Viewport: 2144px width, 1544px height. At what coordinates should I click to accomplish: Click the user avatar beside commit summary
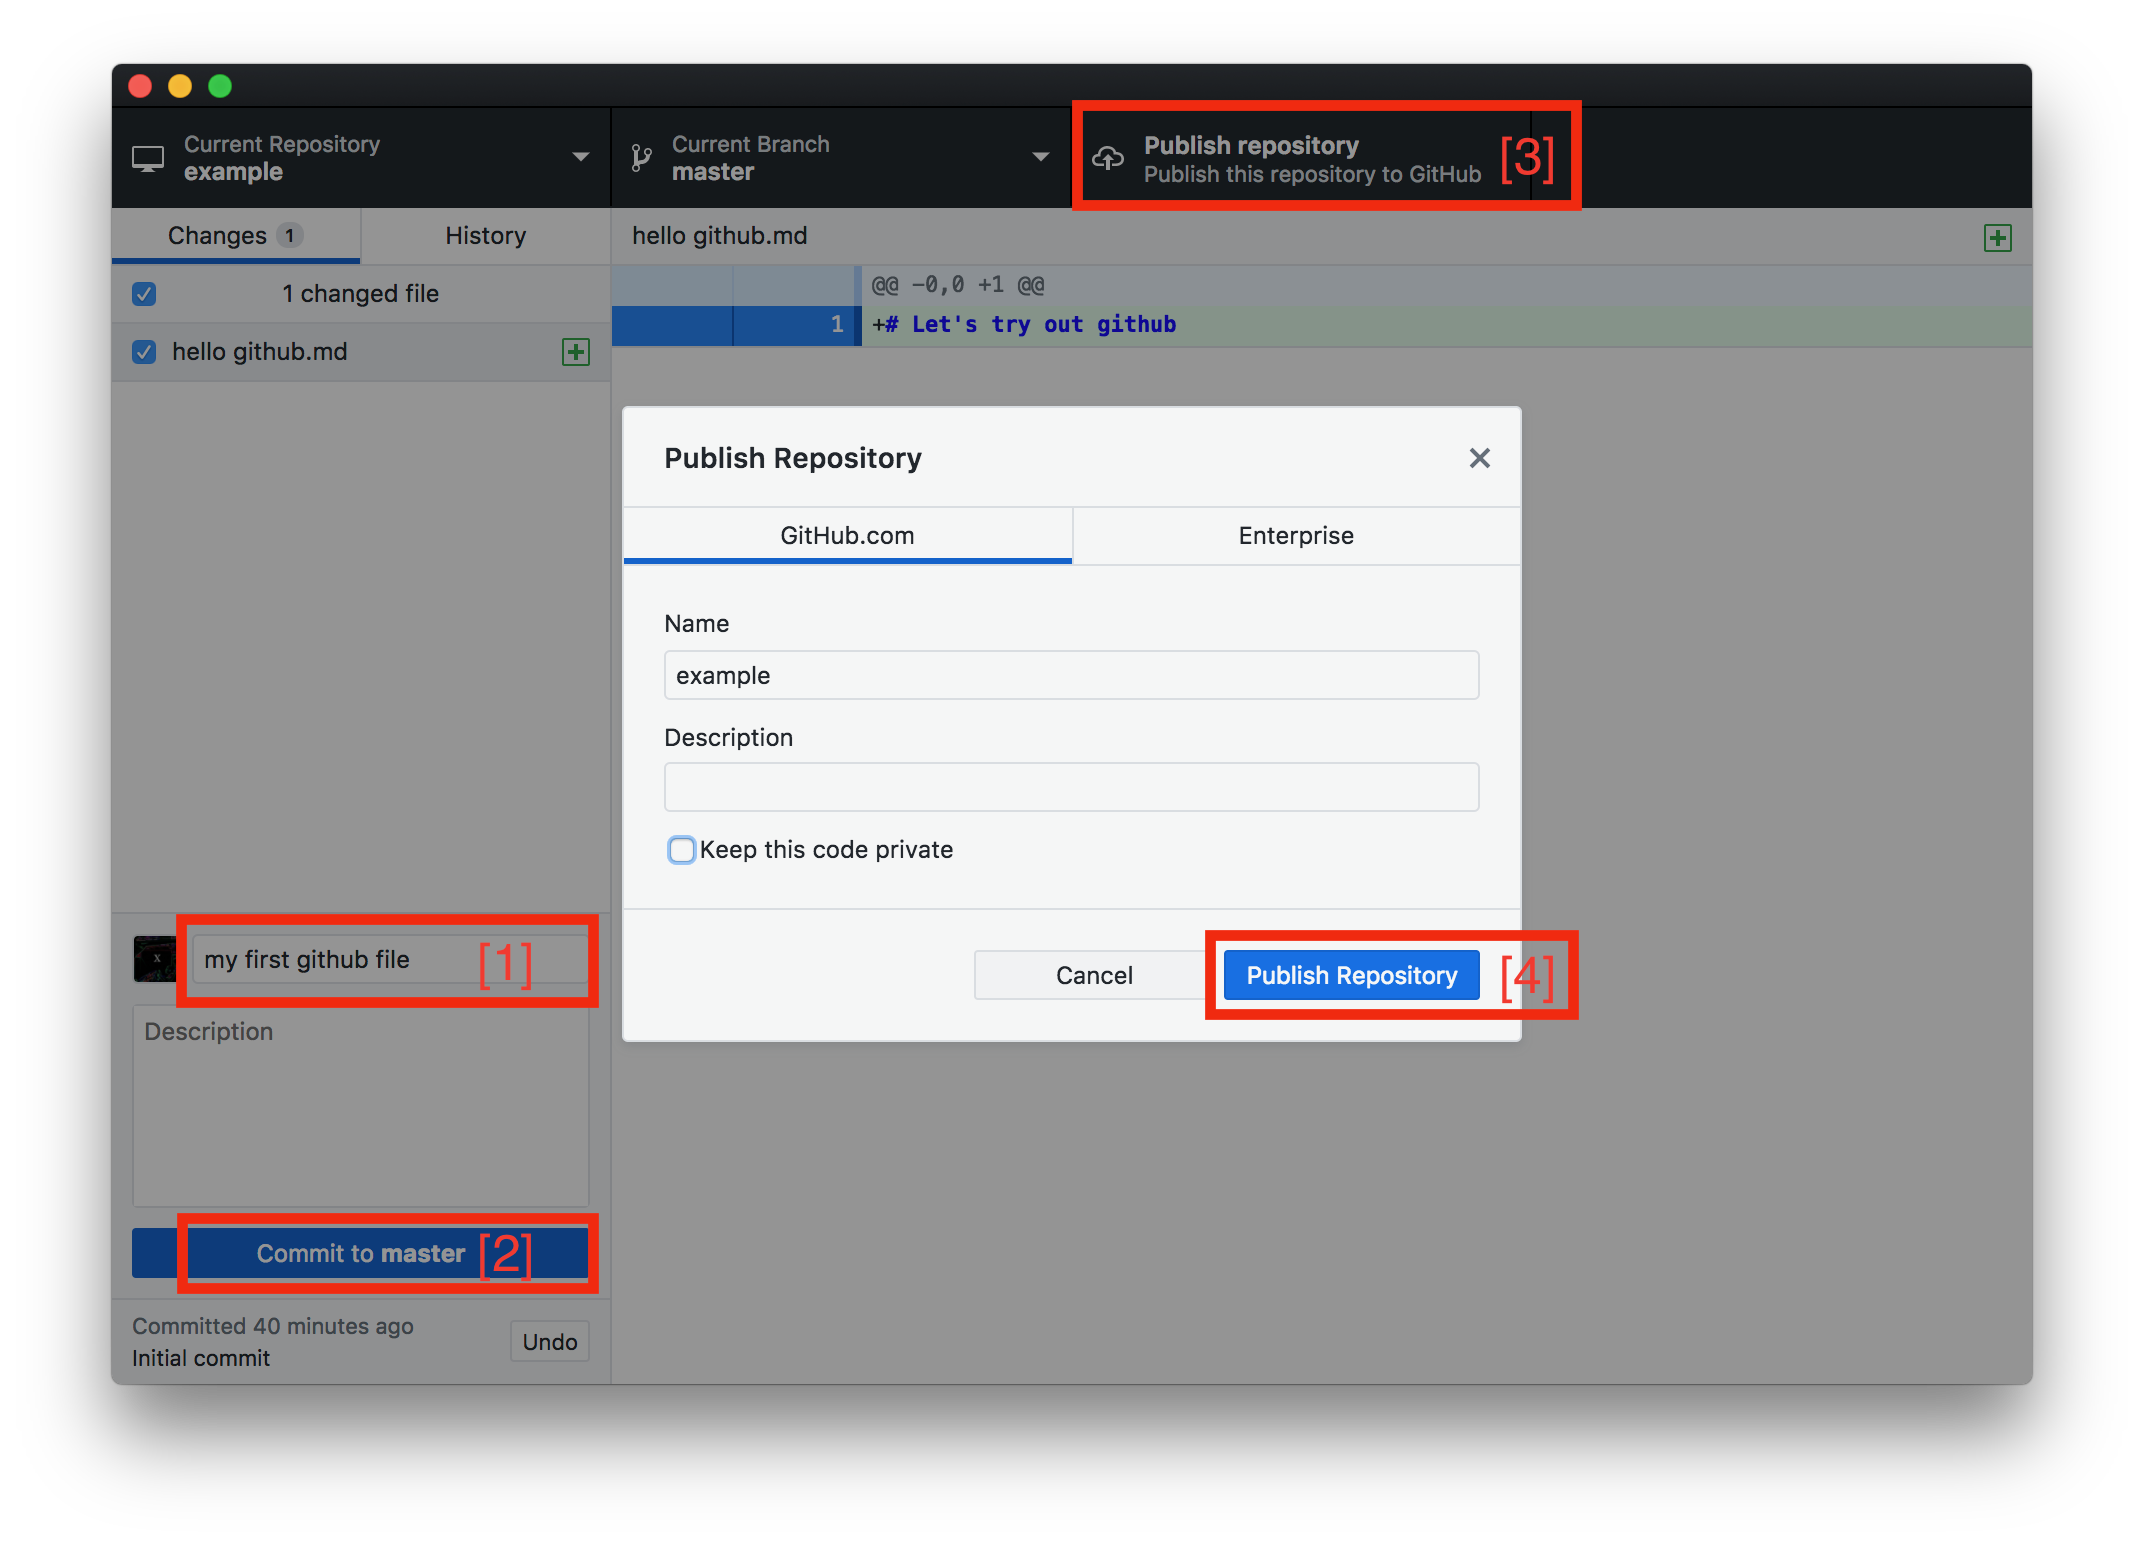pos(155,959)
